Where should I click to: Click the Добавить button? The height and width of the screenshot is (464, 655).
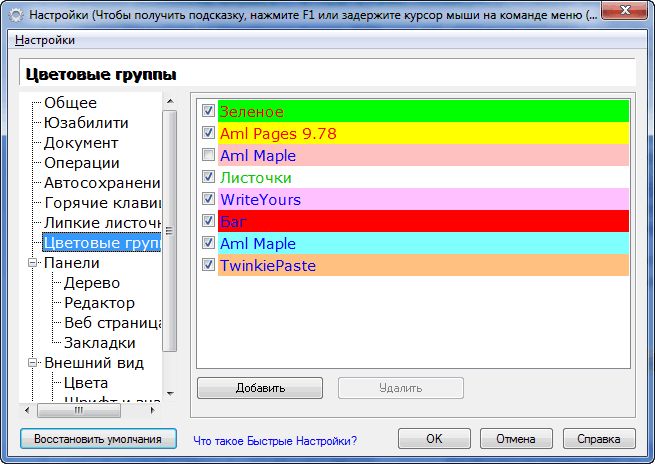[x=260, y=388]
